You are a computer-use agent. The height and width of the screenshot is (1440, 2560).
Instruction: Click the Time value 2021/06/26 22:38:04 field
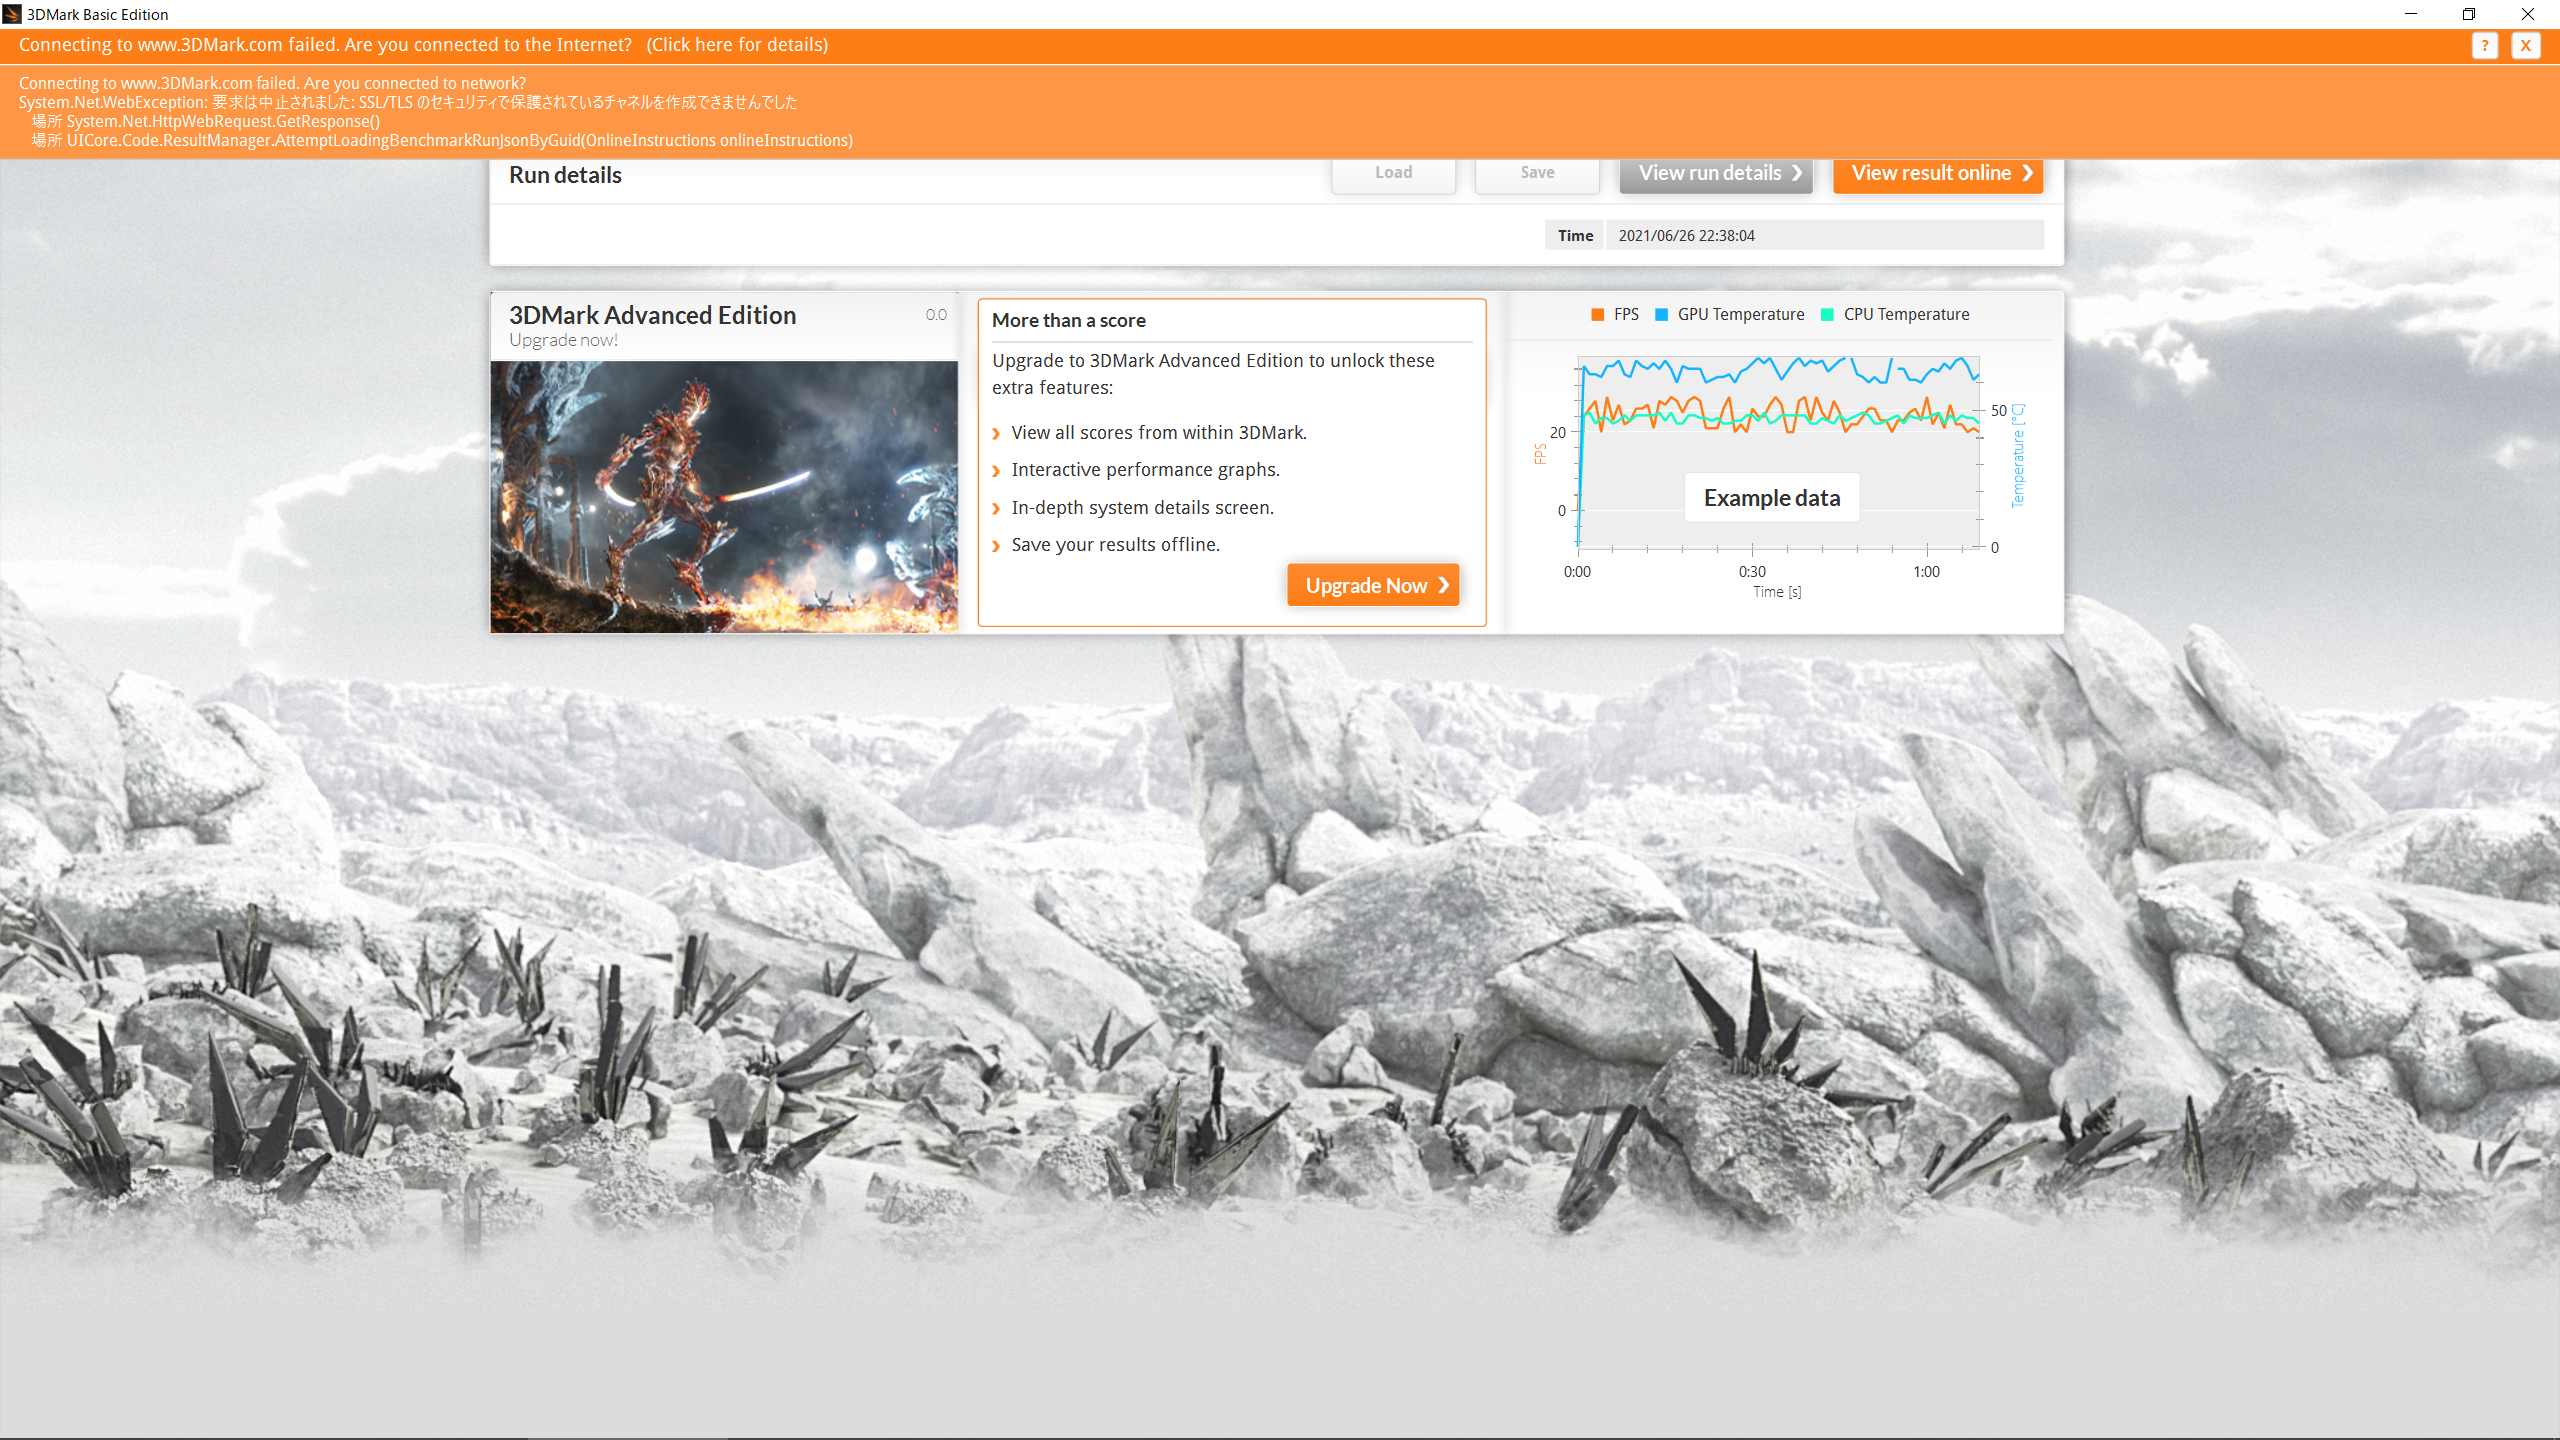1824,236
